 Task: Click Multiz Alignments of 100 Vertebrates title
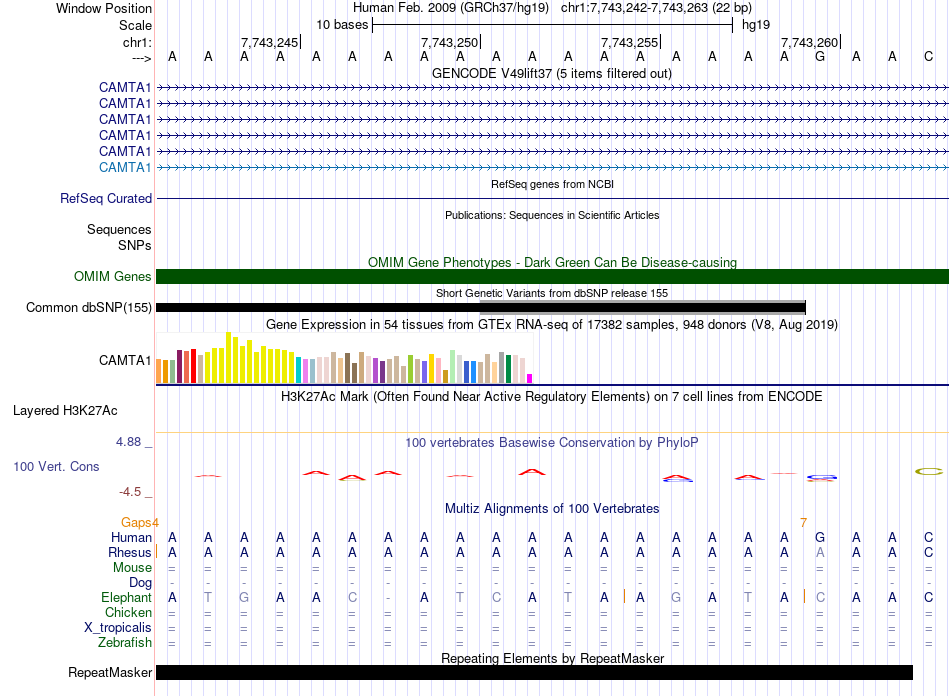[552, 509]
